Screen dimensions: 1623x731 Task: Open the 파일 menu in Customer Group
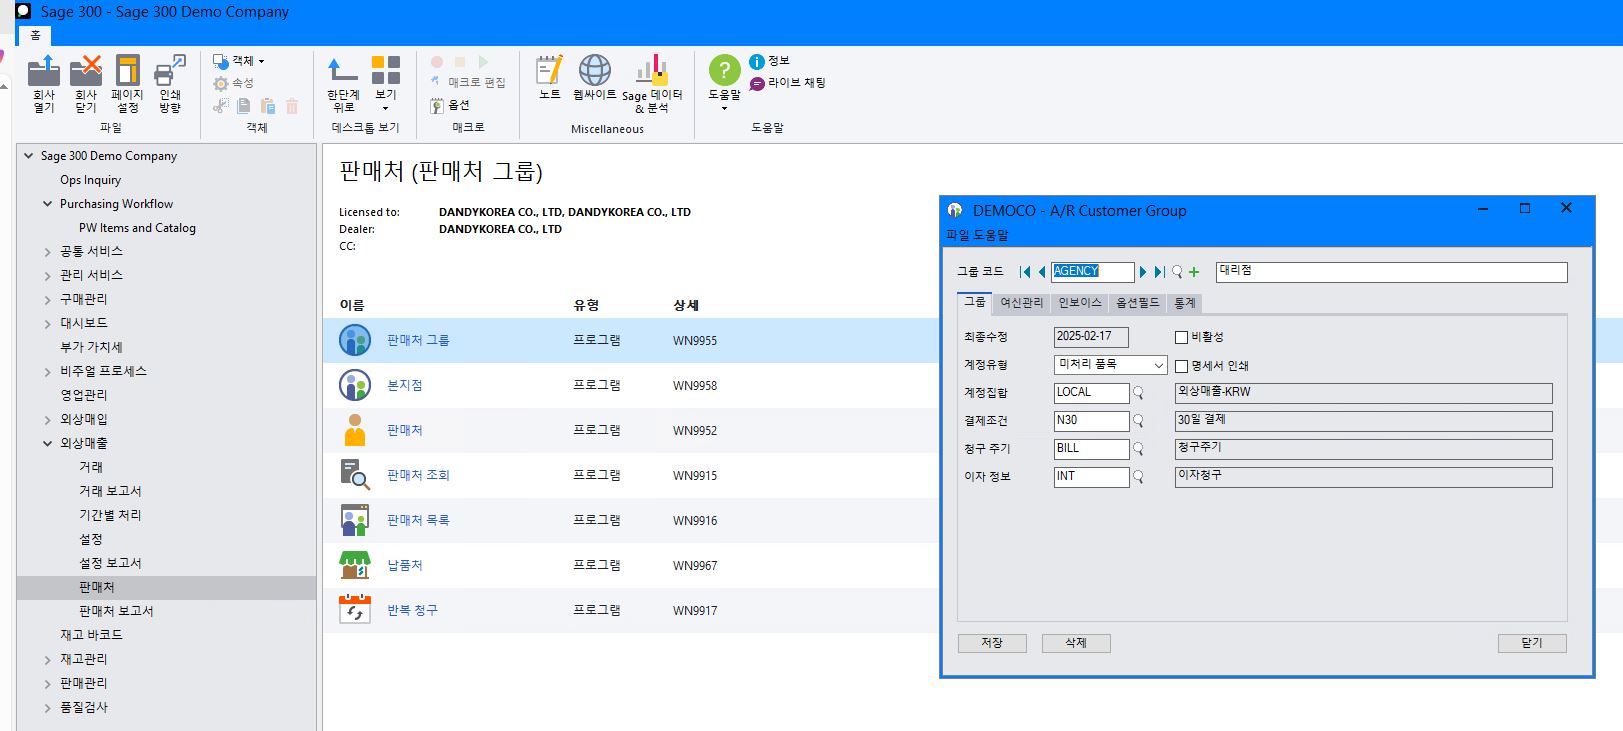click(x=957, y=235)
